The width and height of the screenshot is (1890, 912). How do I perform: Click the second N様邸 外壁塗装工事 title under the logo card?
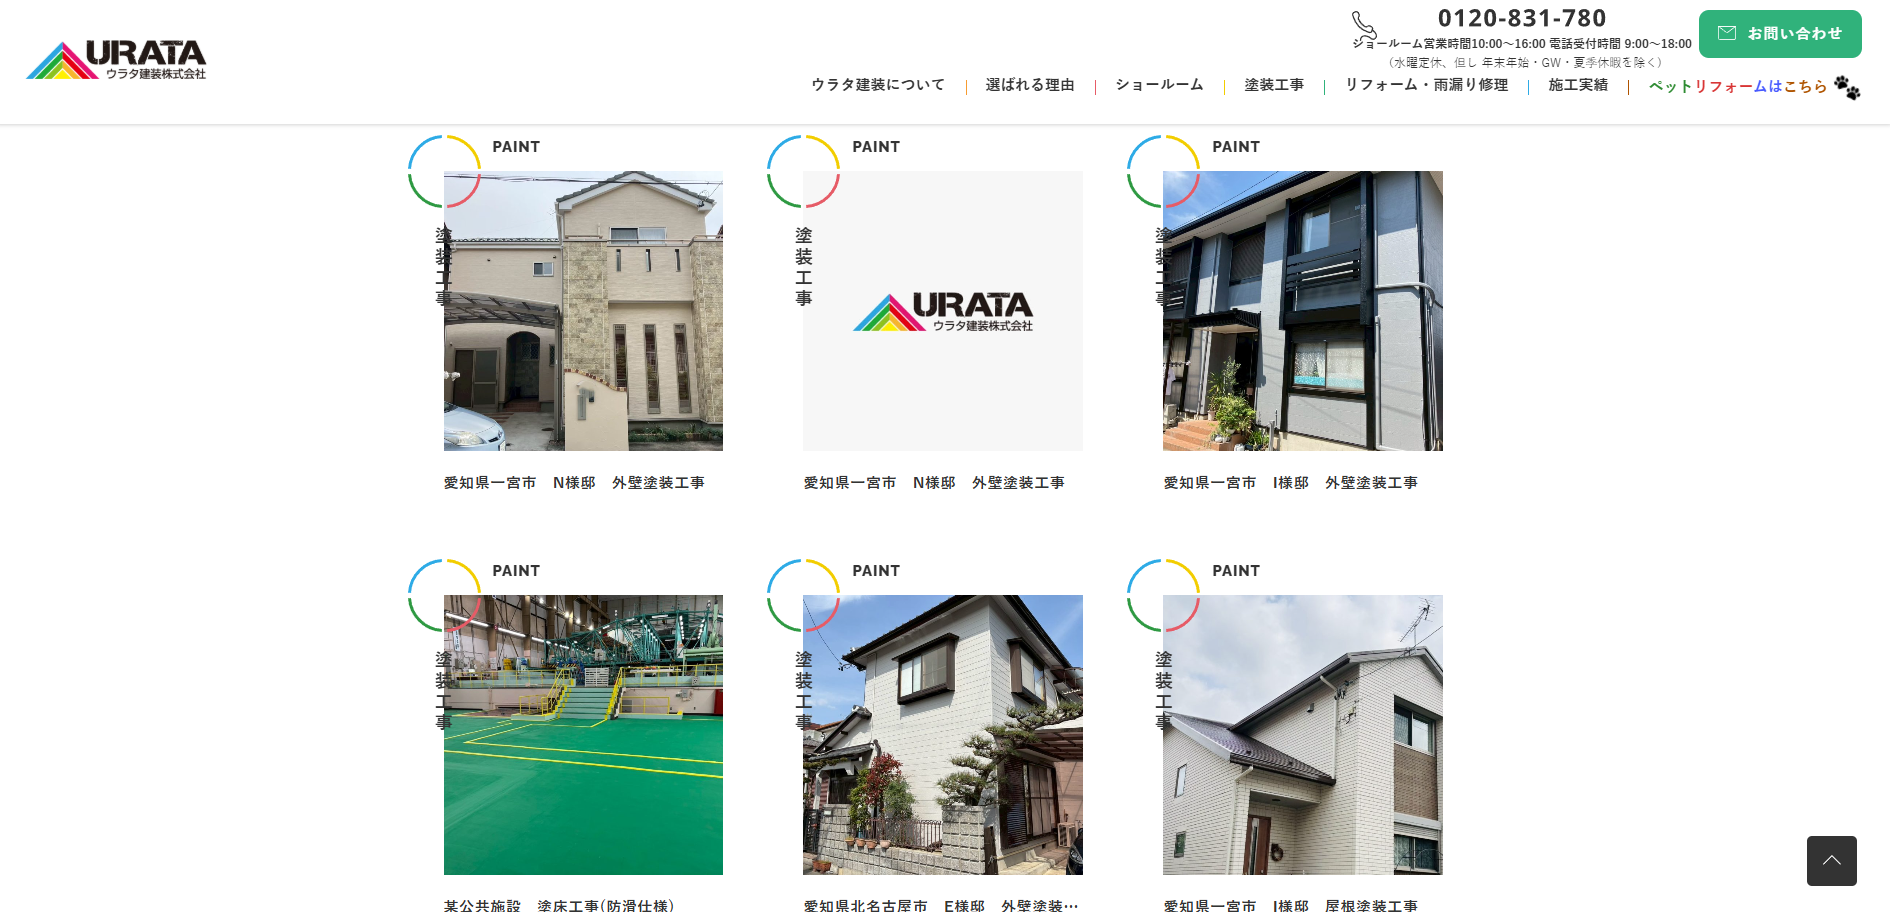point(934,483)
